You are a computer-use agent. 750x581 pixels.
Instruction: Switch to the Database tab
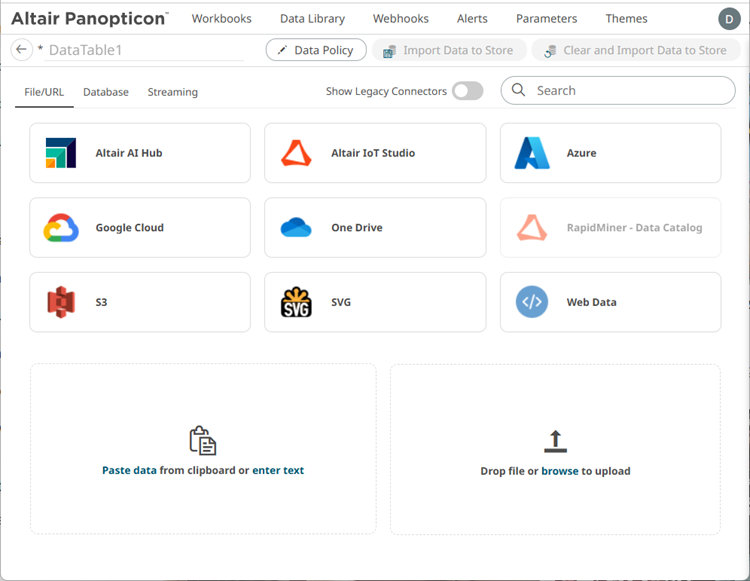(106, 92)
